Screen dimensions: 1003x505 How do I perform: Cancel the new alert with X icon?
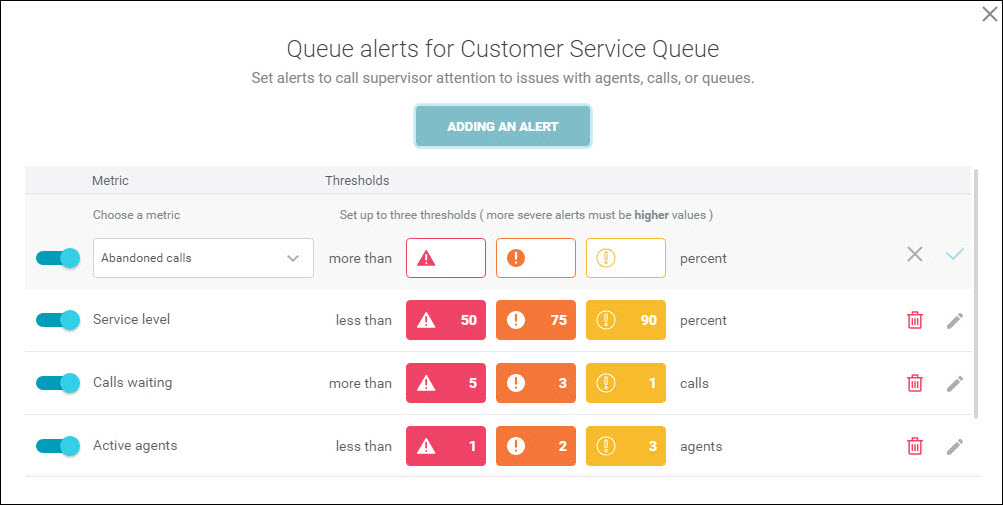click(x=915, y=254)
